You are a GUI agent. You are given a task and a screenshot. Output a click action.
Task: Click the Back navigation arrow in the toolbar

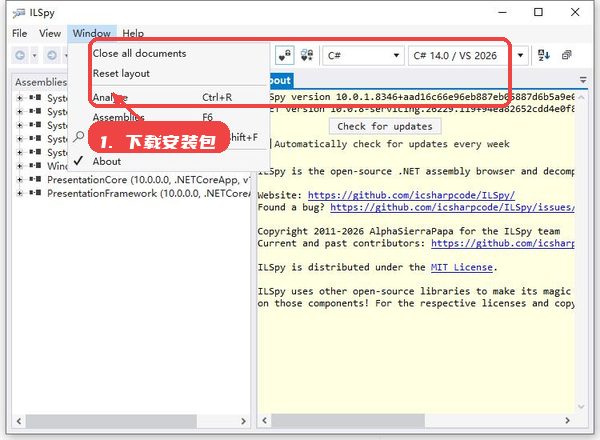(x=20, y=56)
